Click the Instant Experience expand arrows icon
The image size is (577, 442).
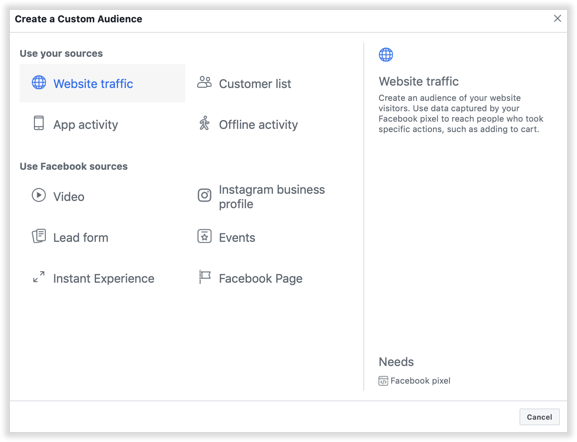[39, 277]
